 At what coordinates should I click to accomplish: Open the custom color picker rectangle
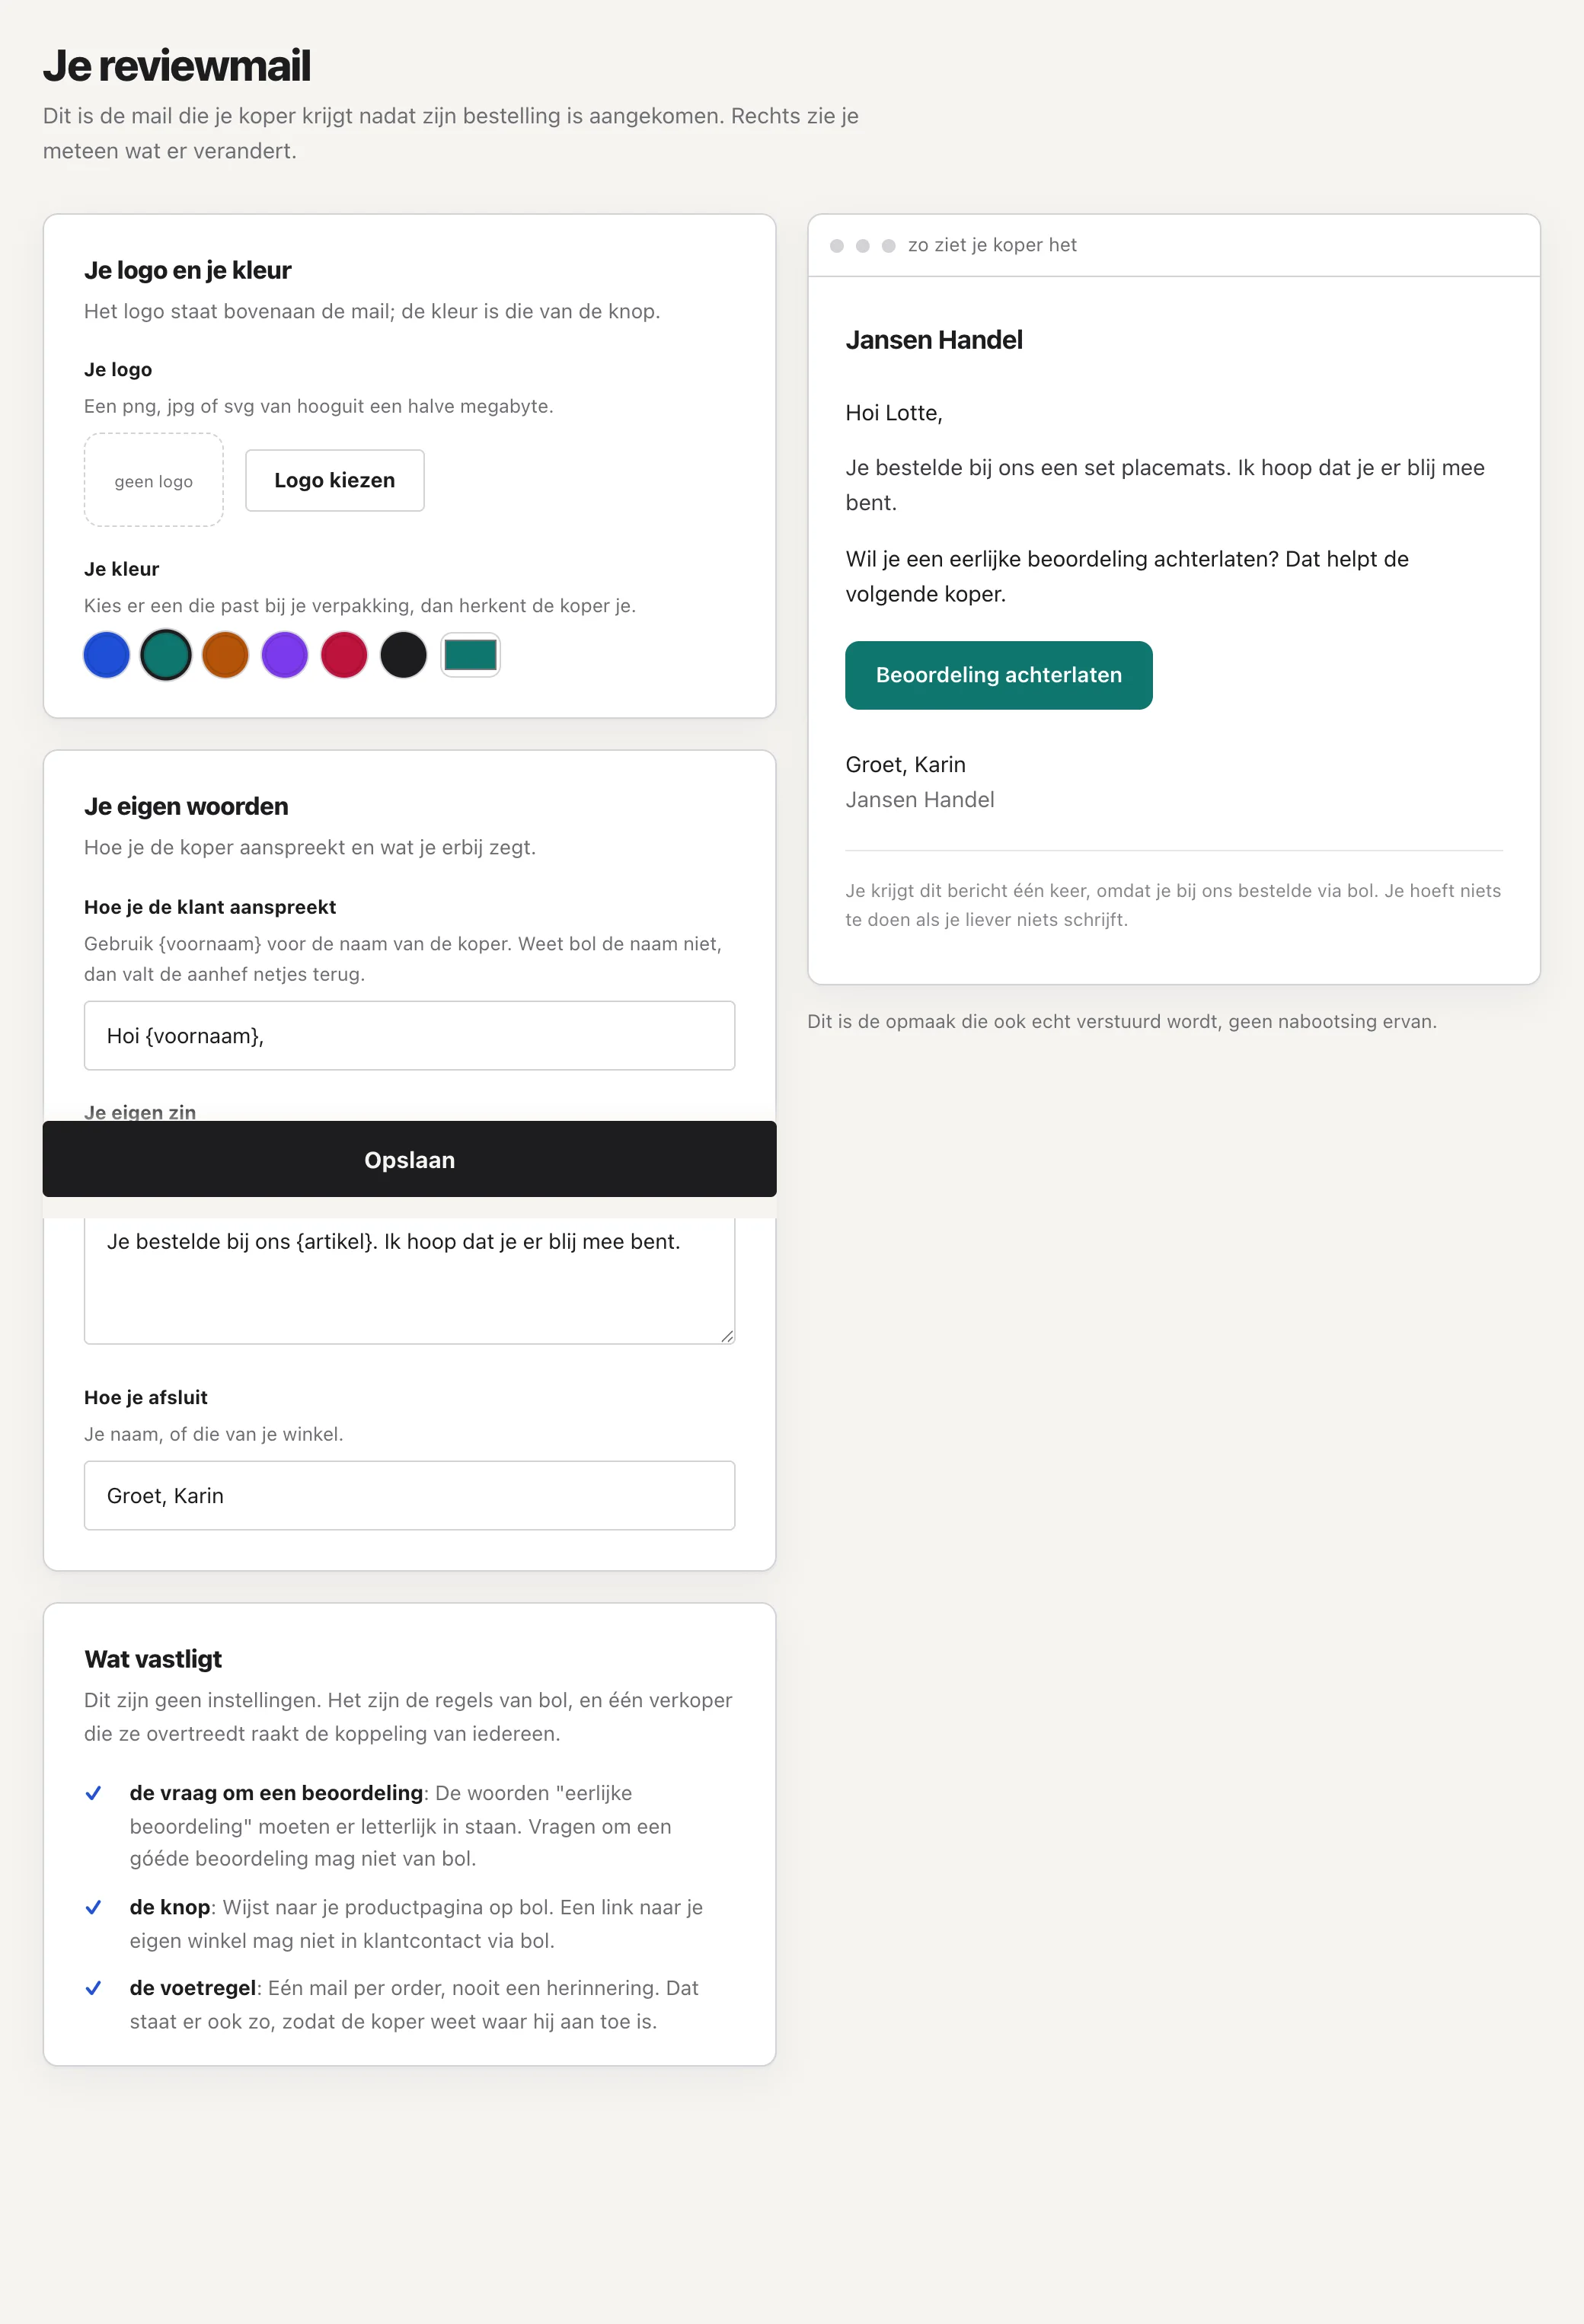(470, 655)
